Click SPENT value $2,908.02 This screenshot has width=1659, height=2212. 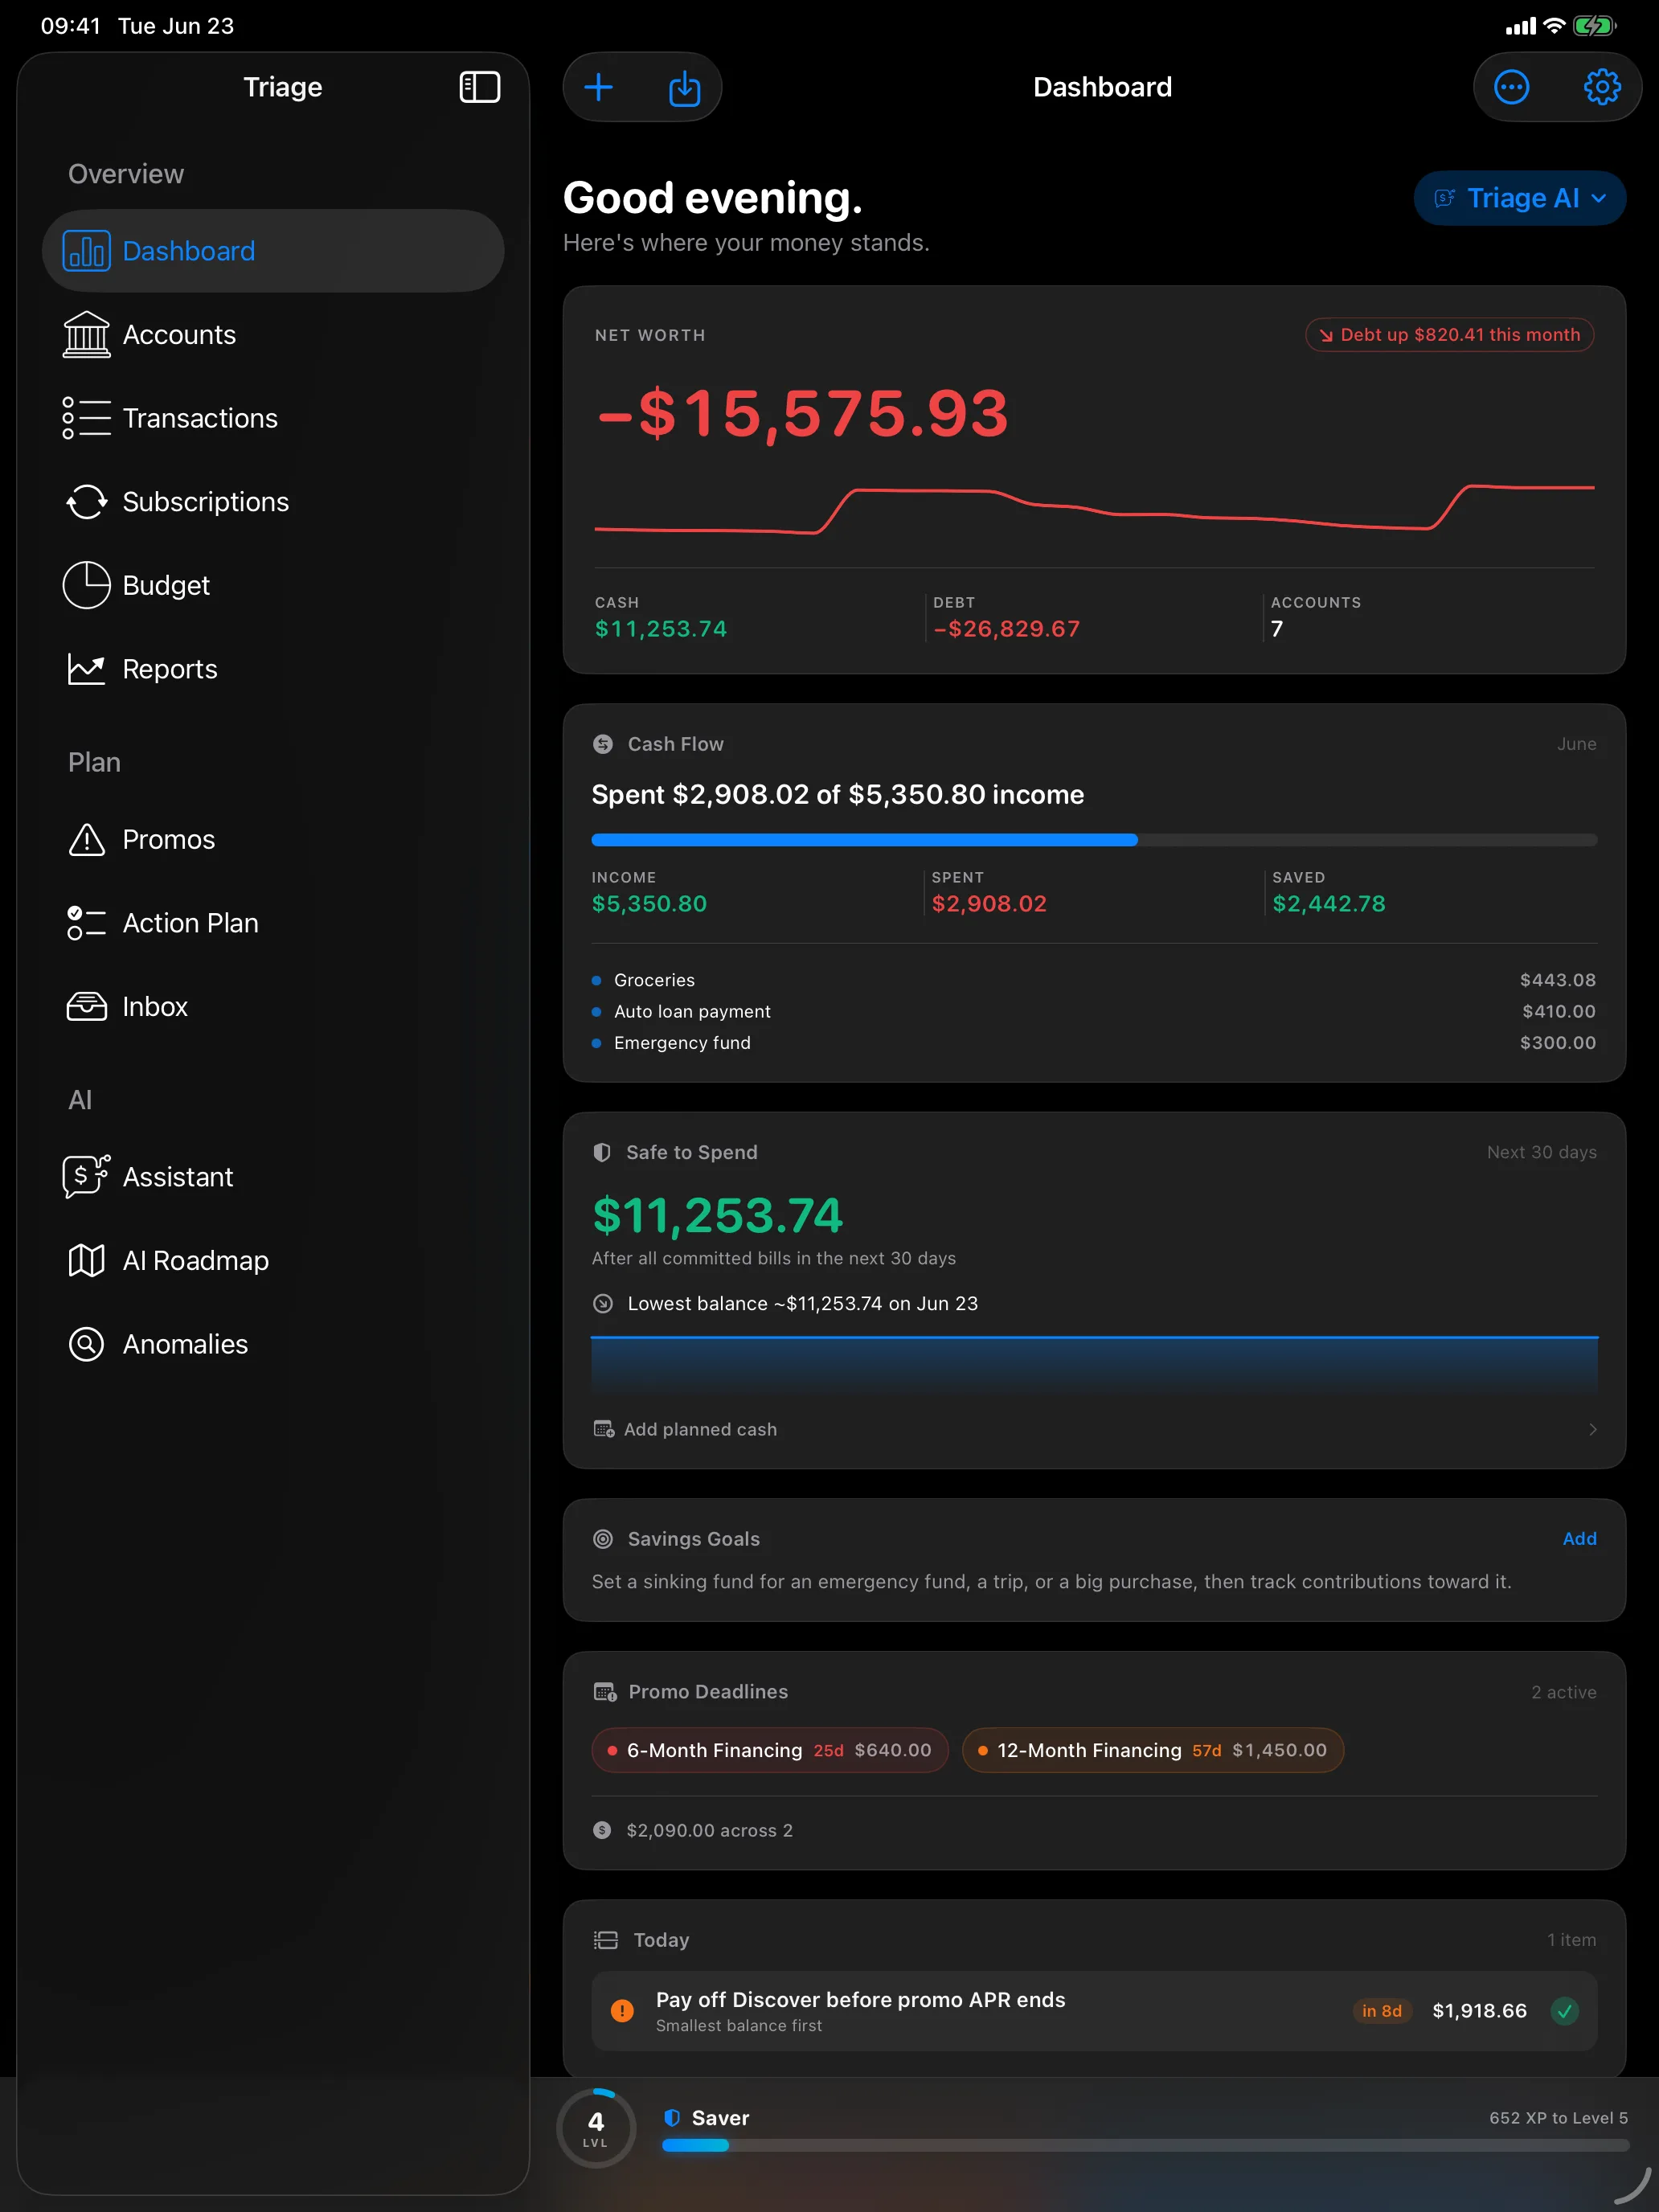989,904
